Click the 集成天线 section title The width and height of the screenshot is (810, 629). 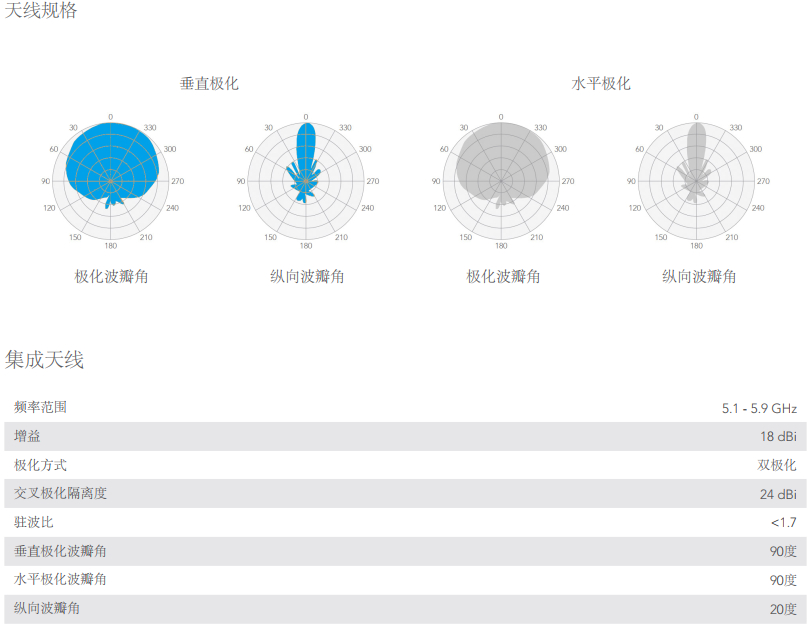tap(44, 359)
